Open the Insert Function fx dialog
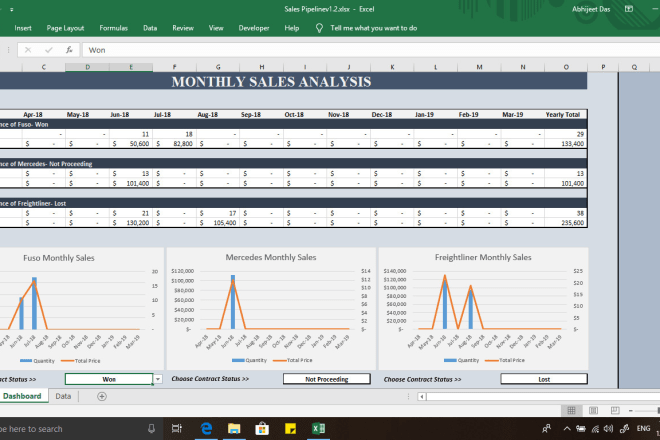The height and width of the screenshot is (440, 660). (69, 50)
